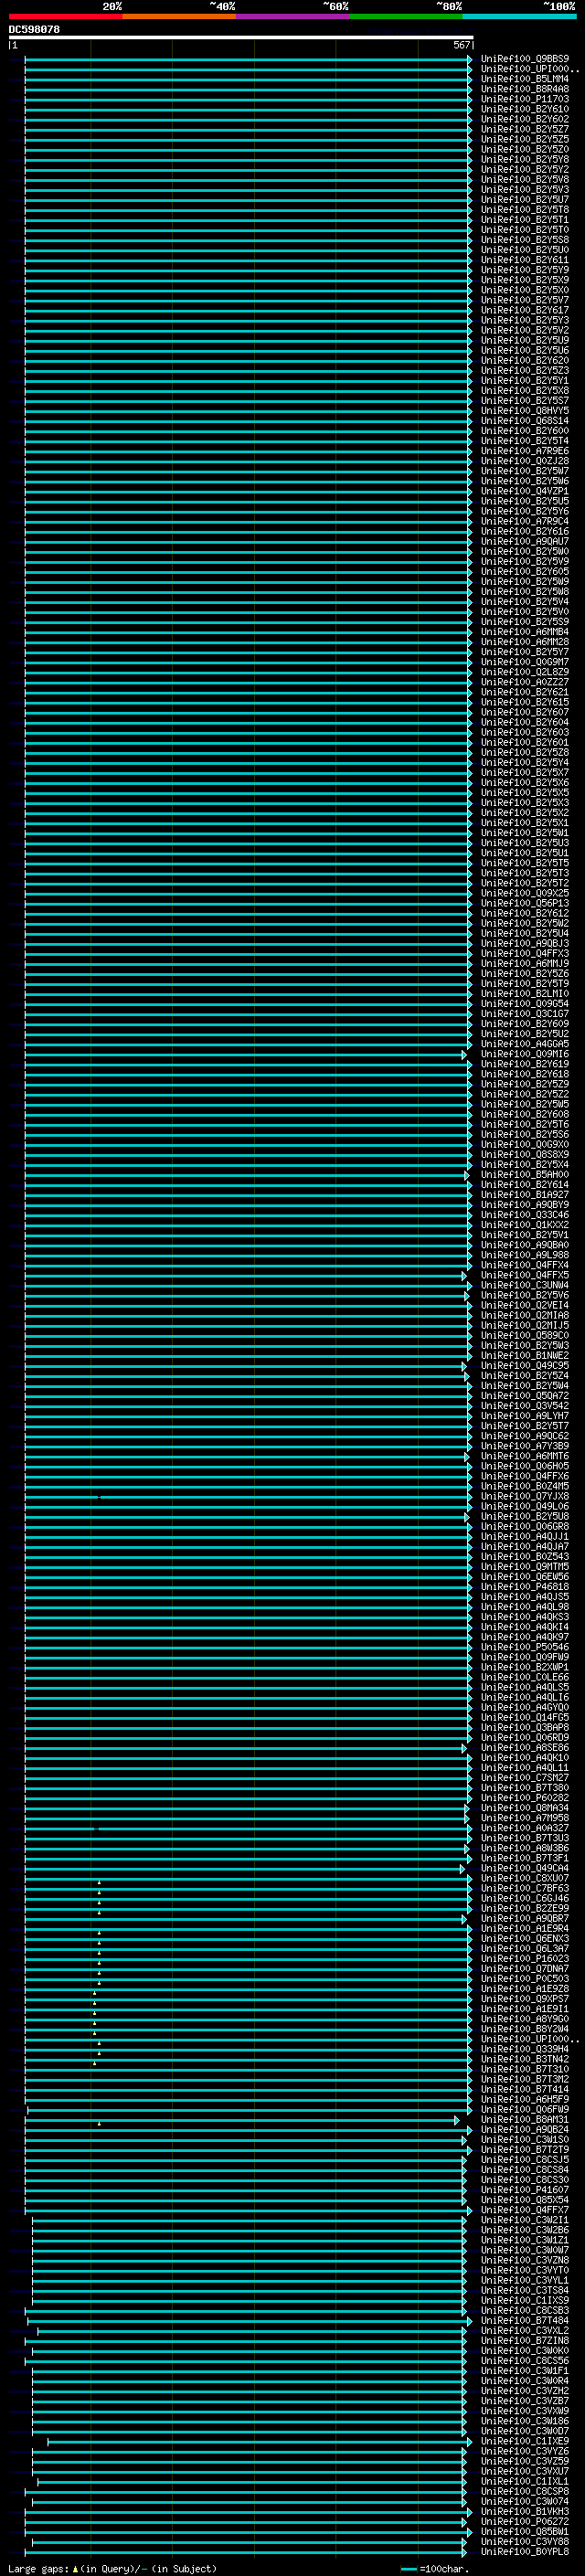Viewport: 585px width, 2576px height.
Task: Select the UniRef100_C3W1S0 hit label
Action: click(x=525, y=2140)
